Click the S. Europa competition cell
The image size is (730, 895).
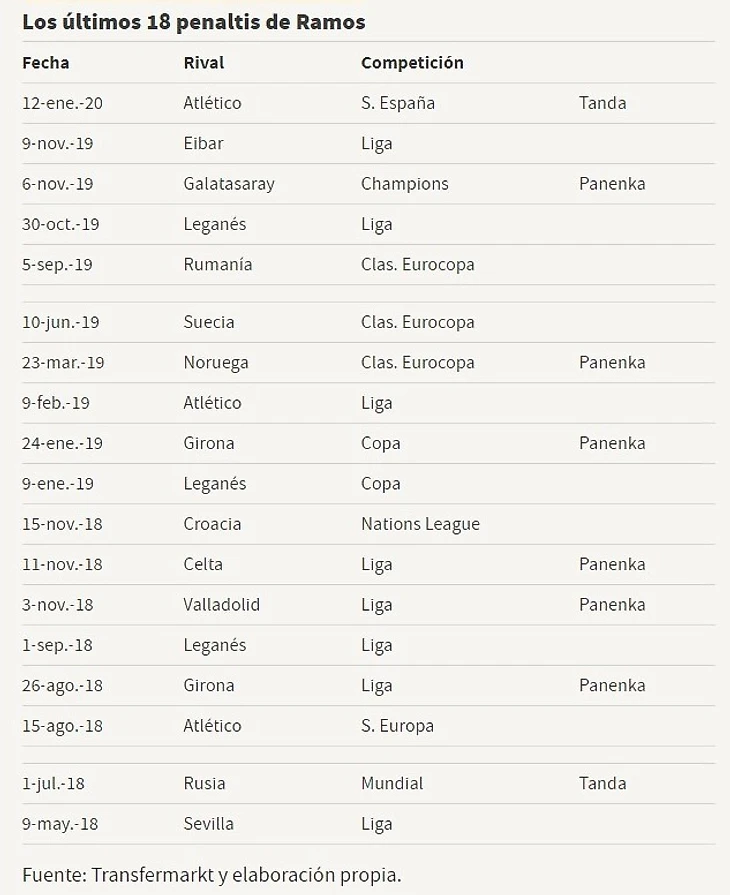pyautogui.click(x=397, y=726)
